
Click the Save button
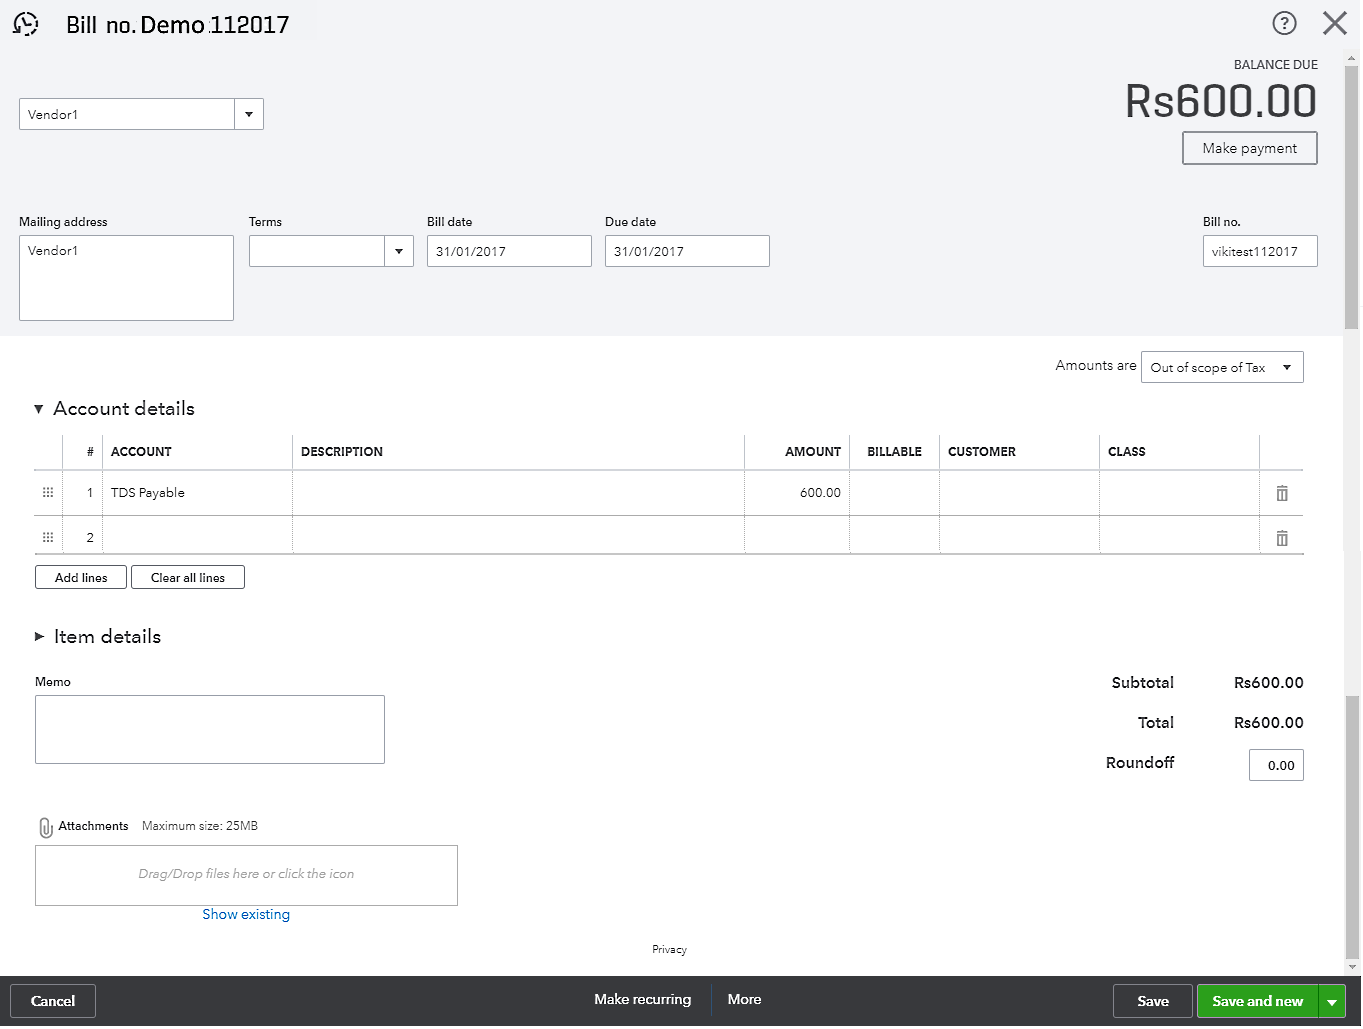(x=1153, y=1001)
